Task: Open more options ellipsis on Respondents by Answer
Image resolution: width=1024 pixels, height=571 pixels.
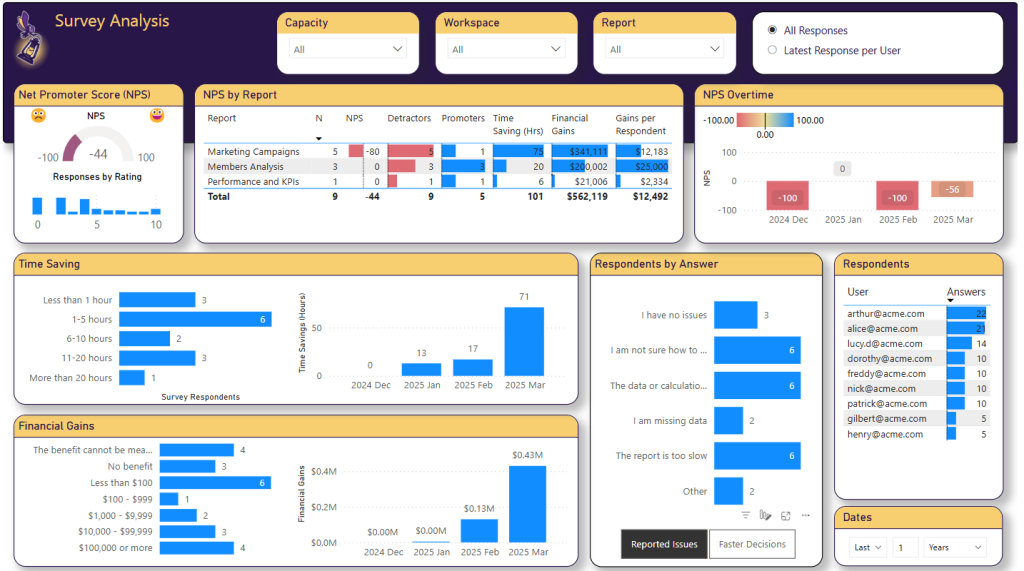Action: click(806, 515)
